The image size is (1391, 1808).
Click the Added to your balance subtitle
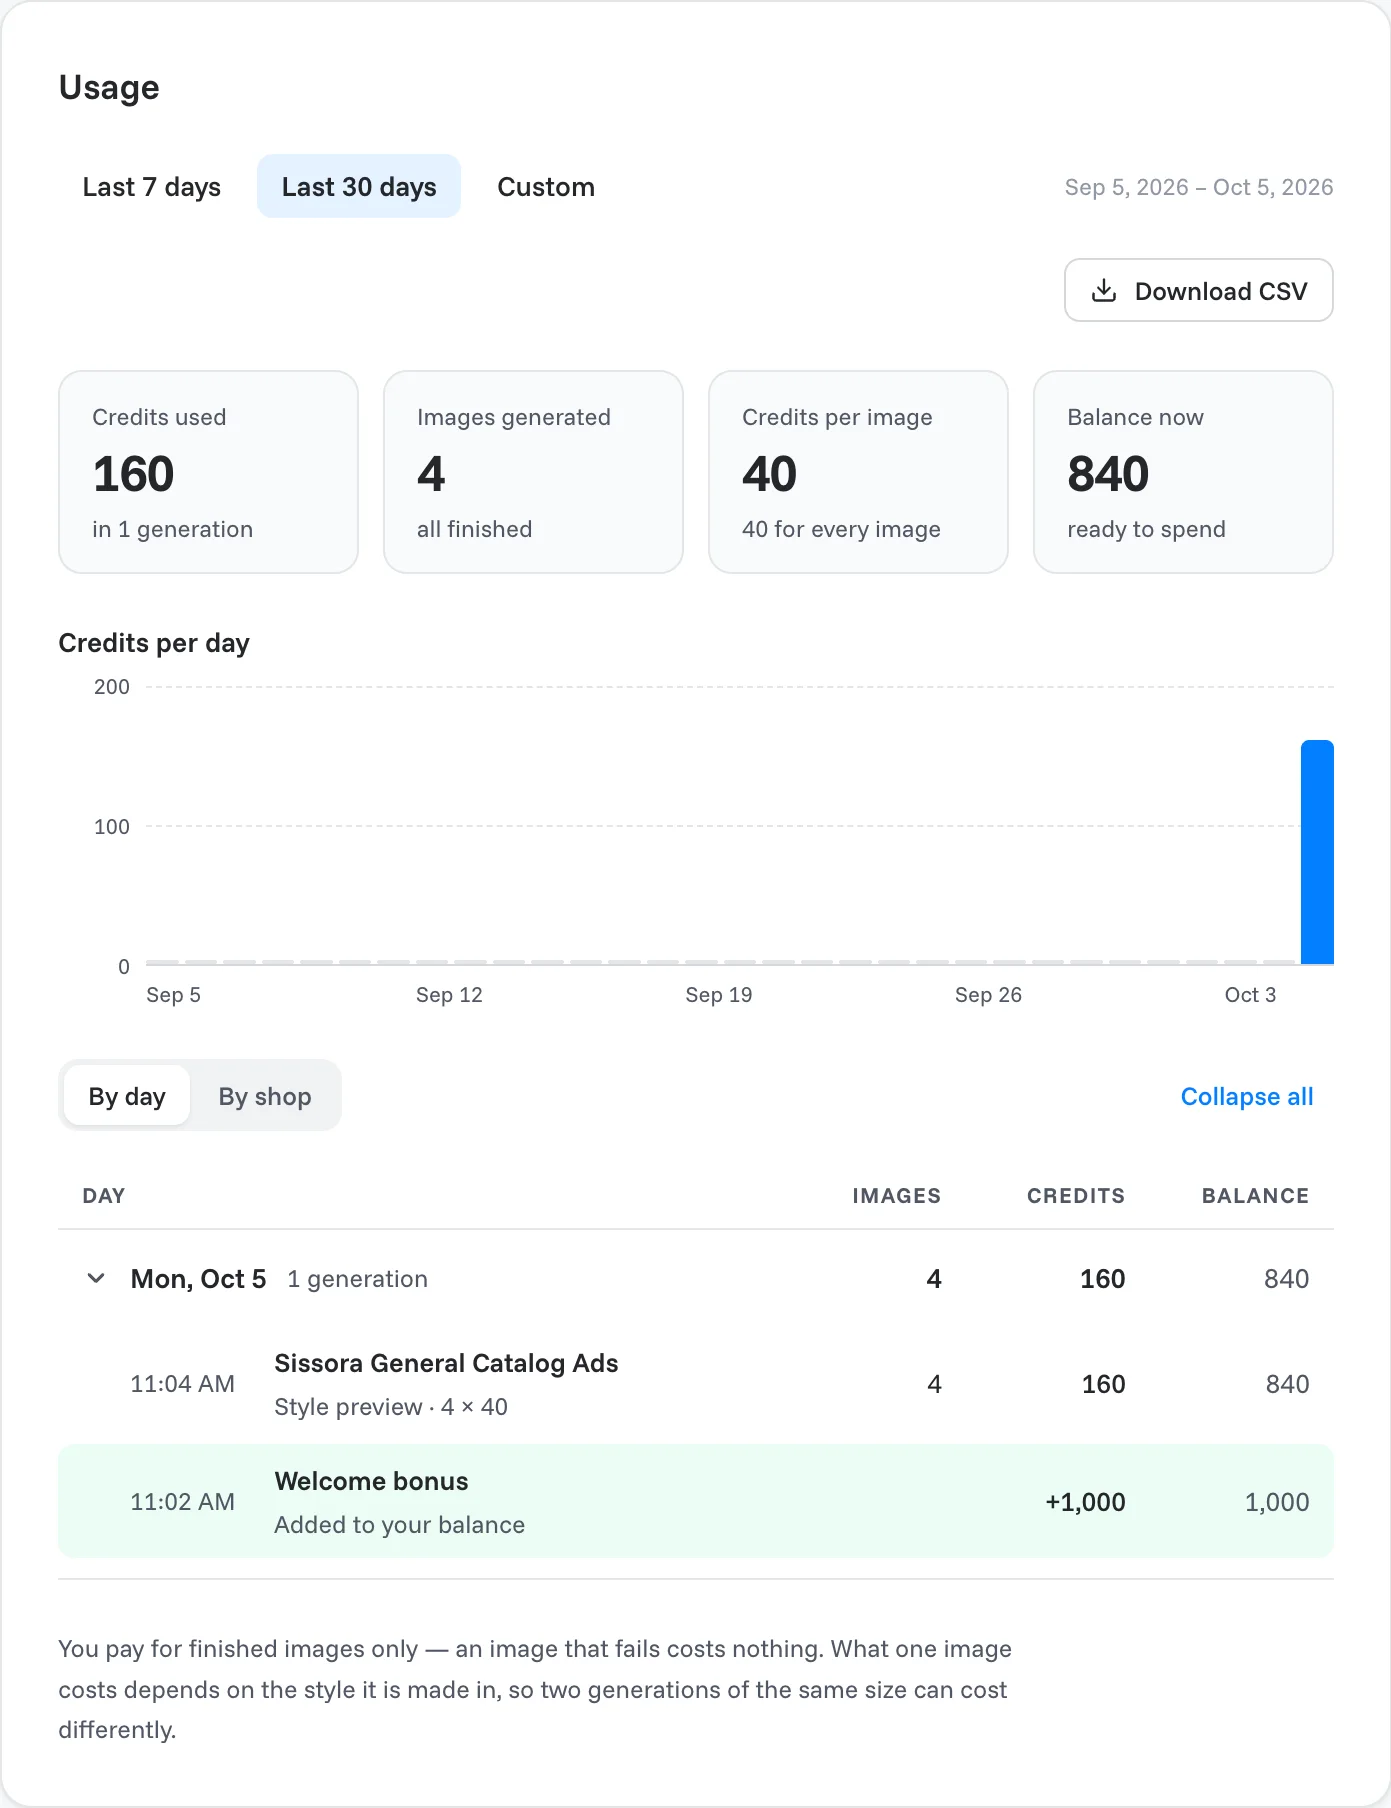click(x=400, y=1525)
